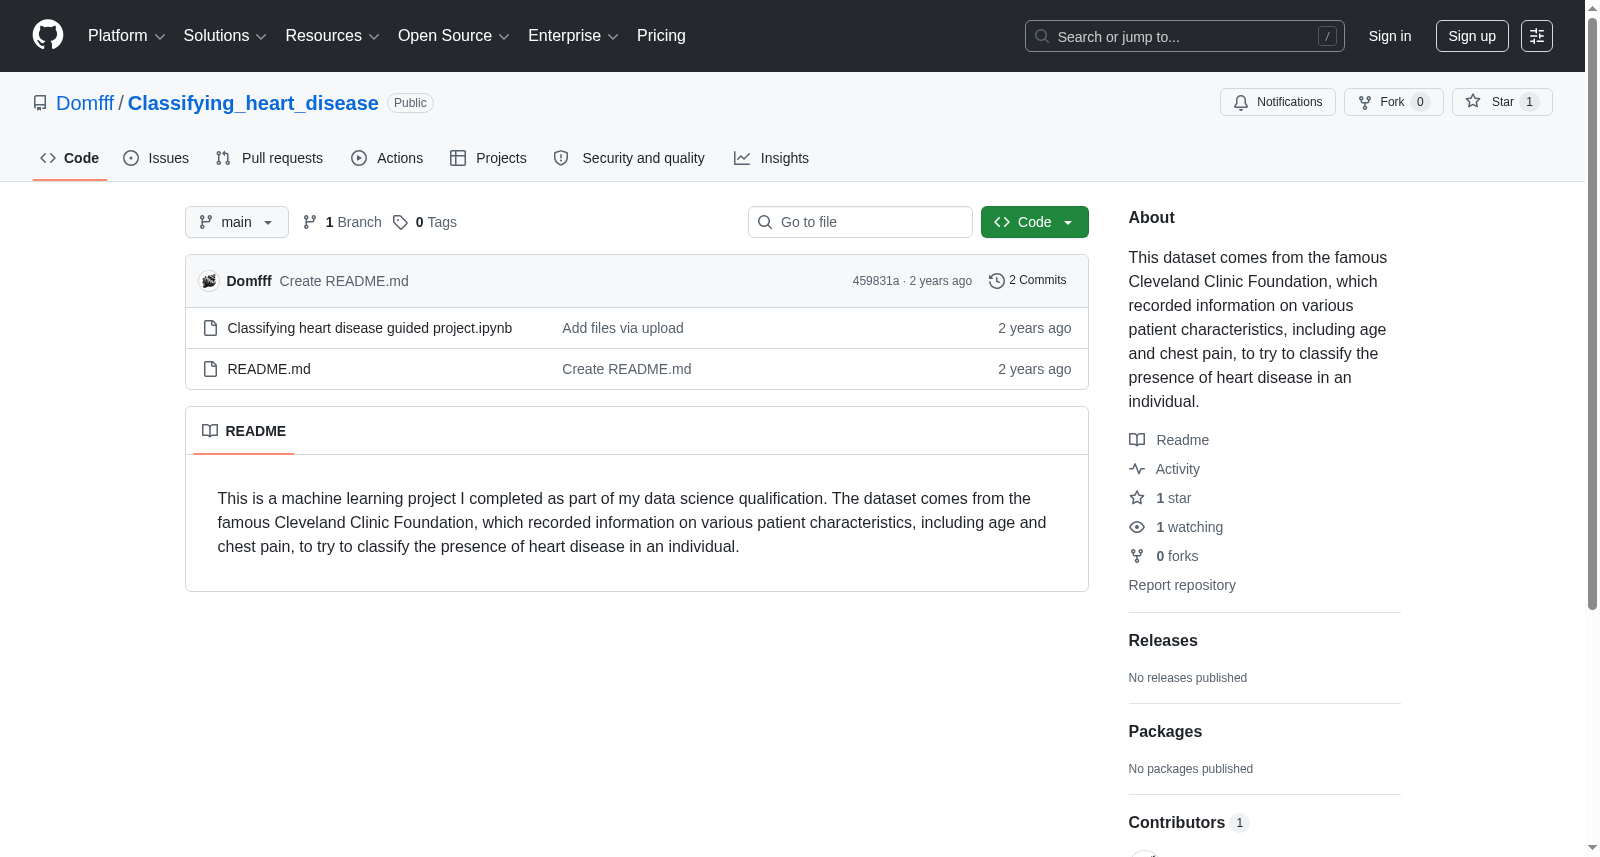The height and width of the screenshot is (857, 1600).
Task: Click the Releases heading
Action: (x=1163, y=641)
